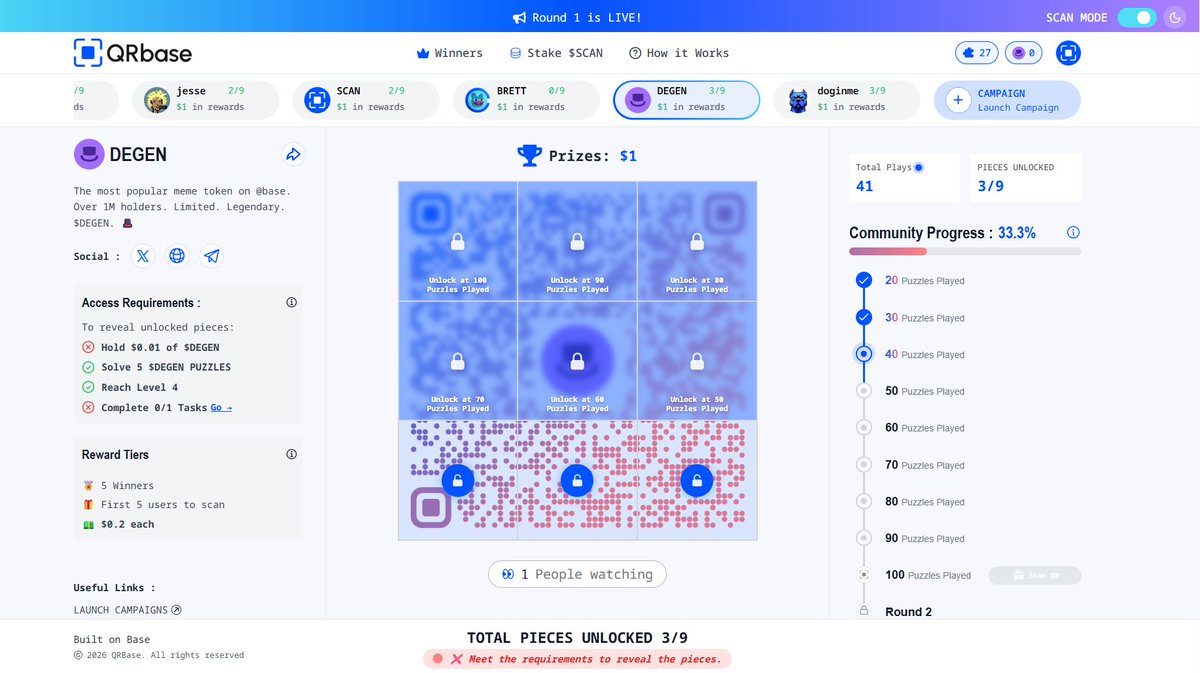The width and height of the screenshot is (1200, 673).
Task: Click the Community Progress bar
Action: point(965,251)
